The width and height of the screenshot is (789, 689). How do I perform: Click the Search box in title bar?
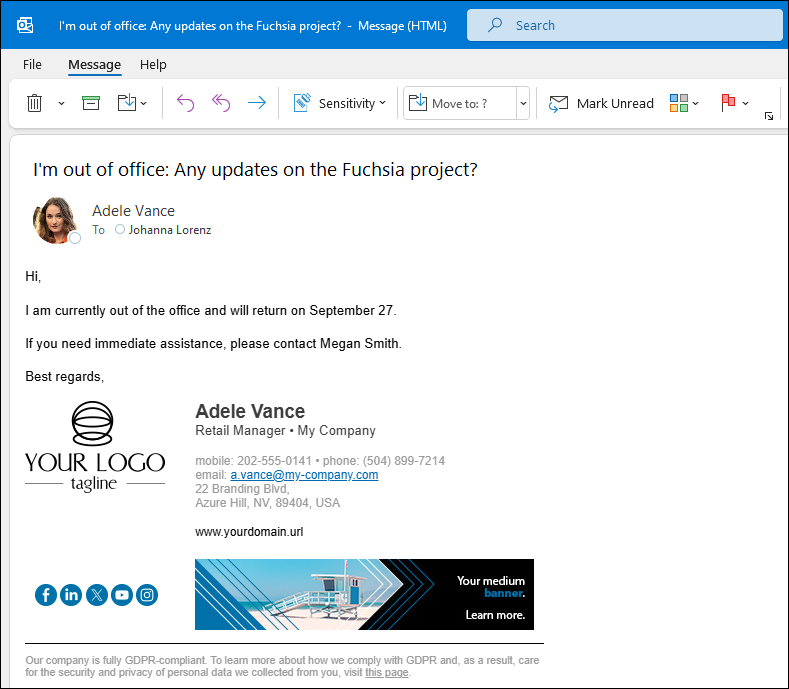click(624, 25)
